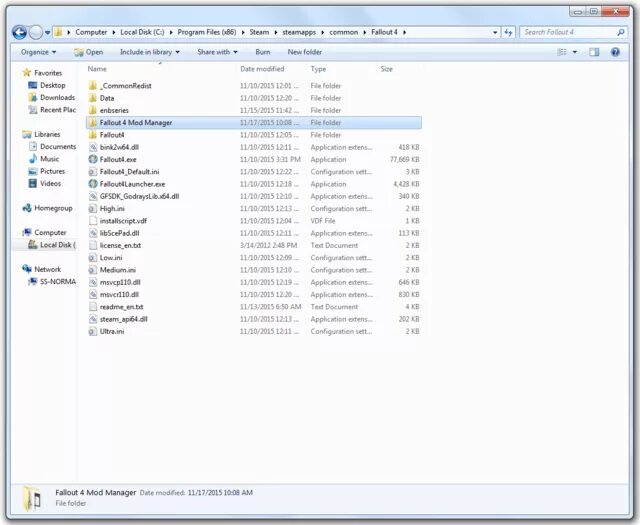The height and width of the screenshot is (525, 640).
Task: Open the Pictures library
Action: click(x=47, y=171)
